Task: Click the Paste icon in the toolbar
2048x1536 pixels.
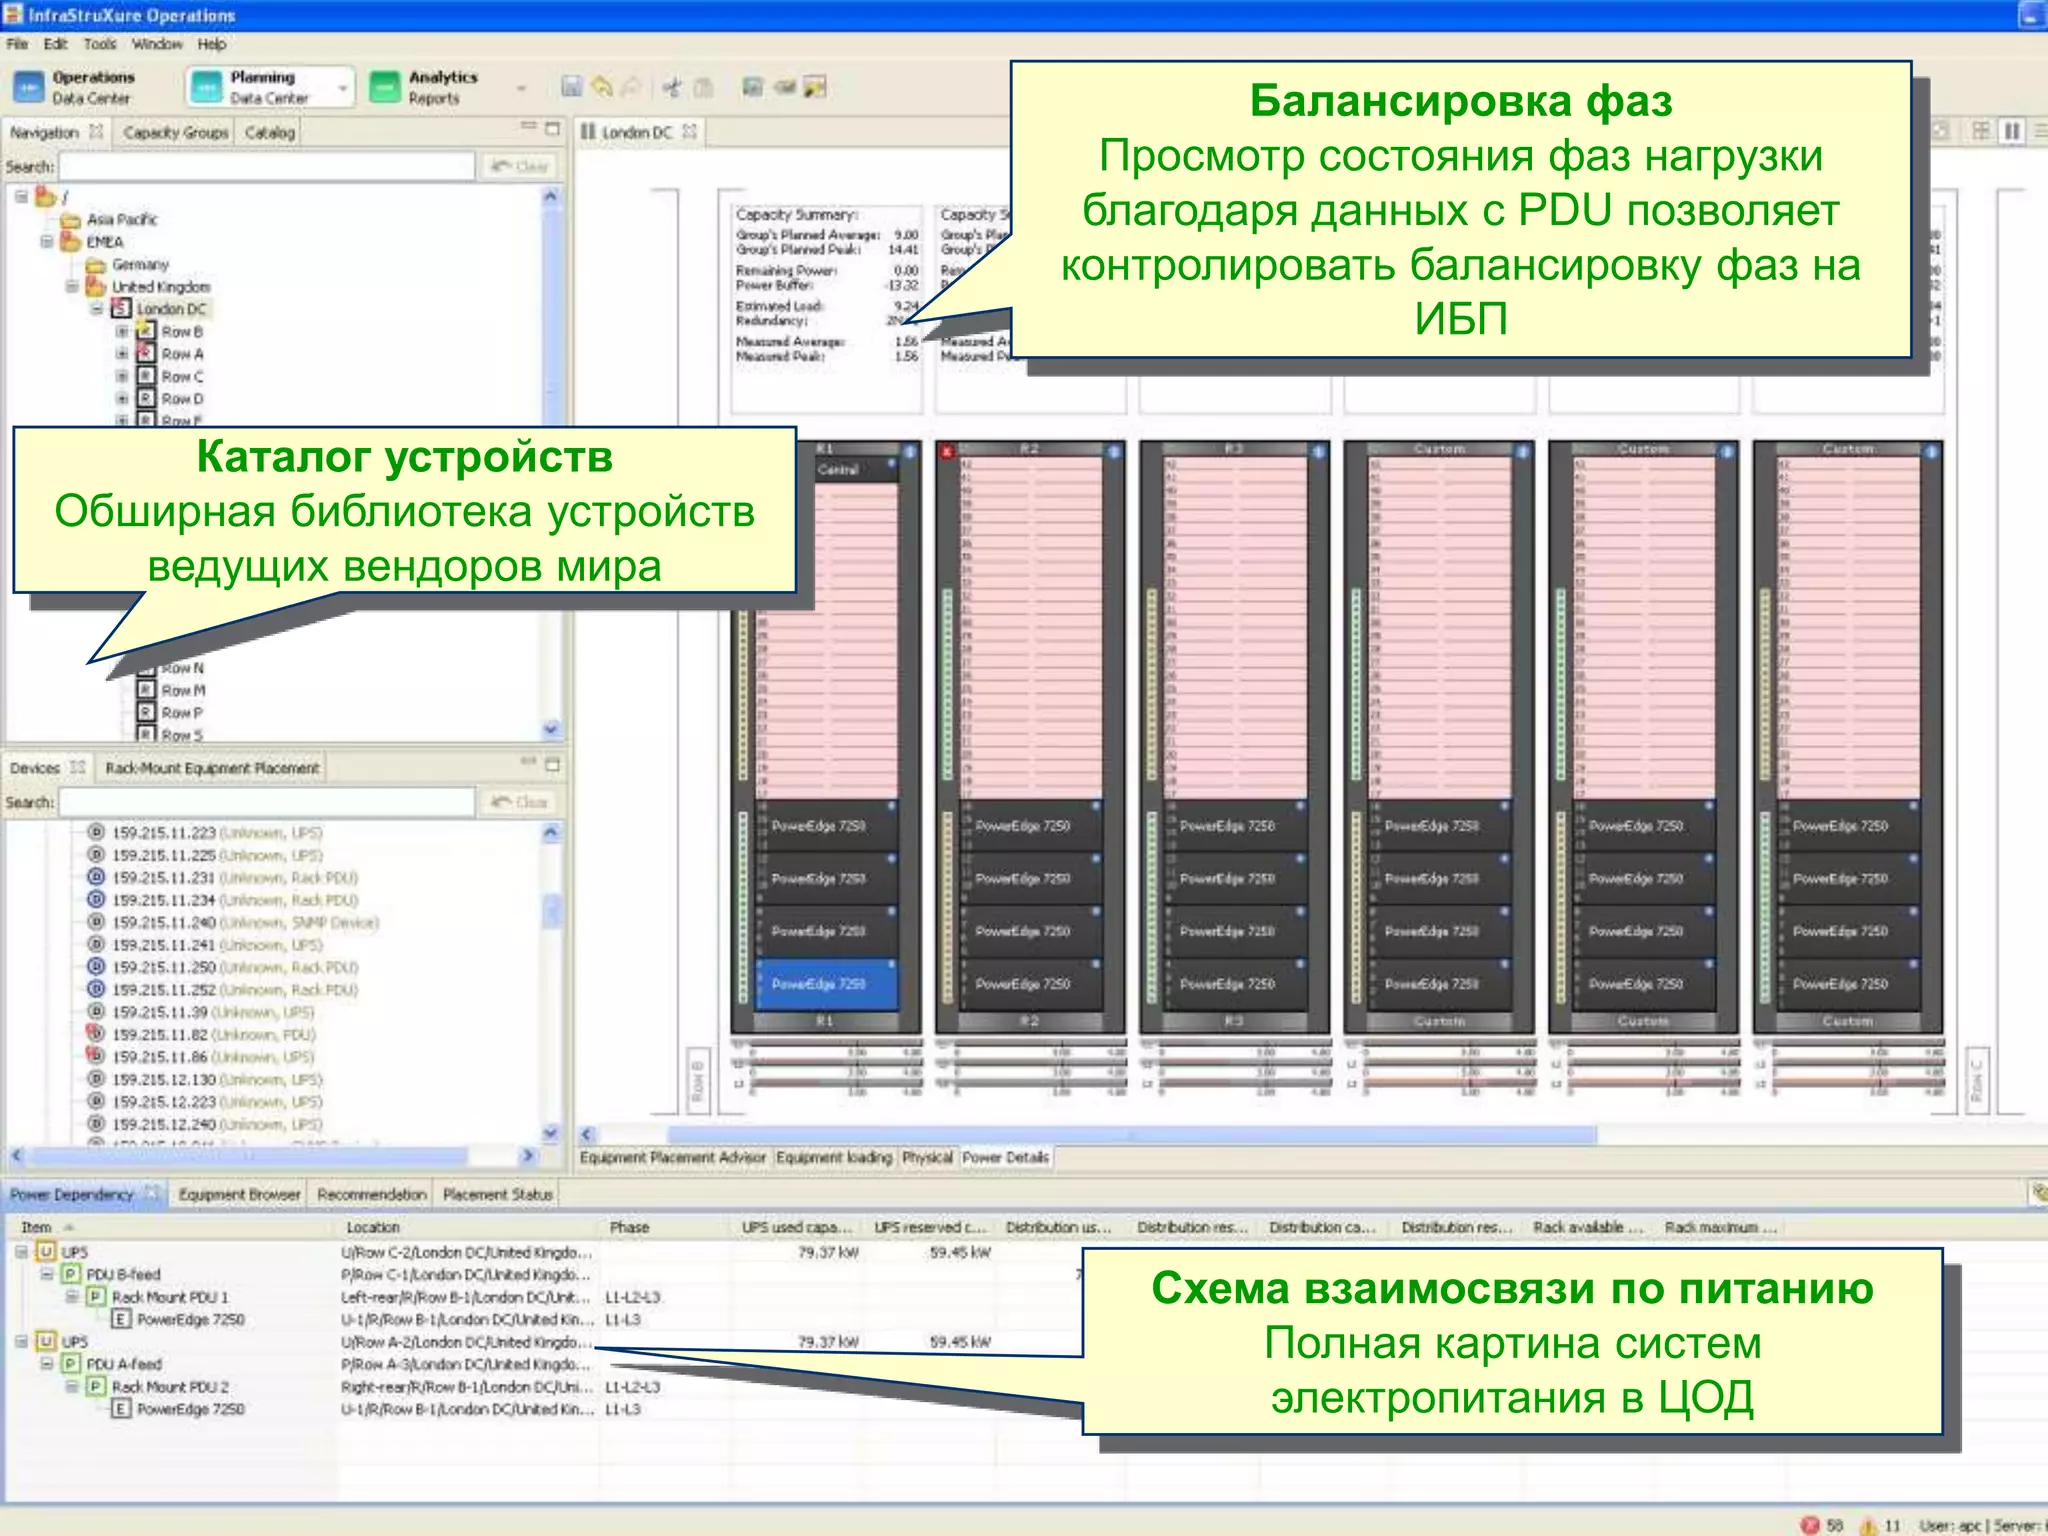Action: 703,87
